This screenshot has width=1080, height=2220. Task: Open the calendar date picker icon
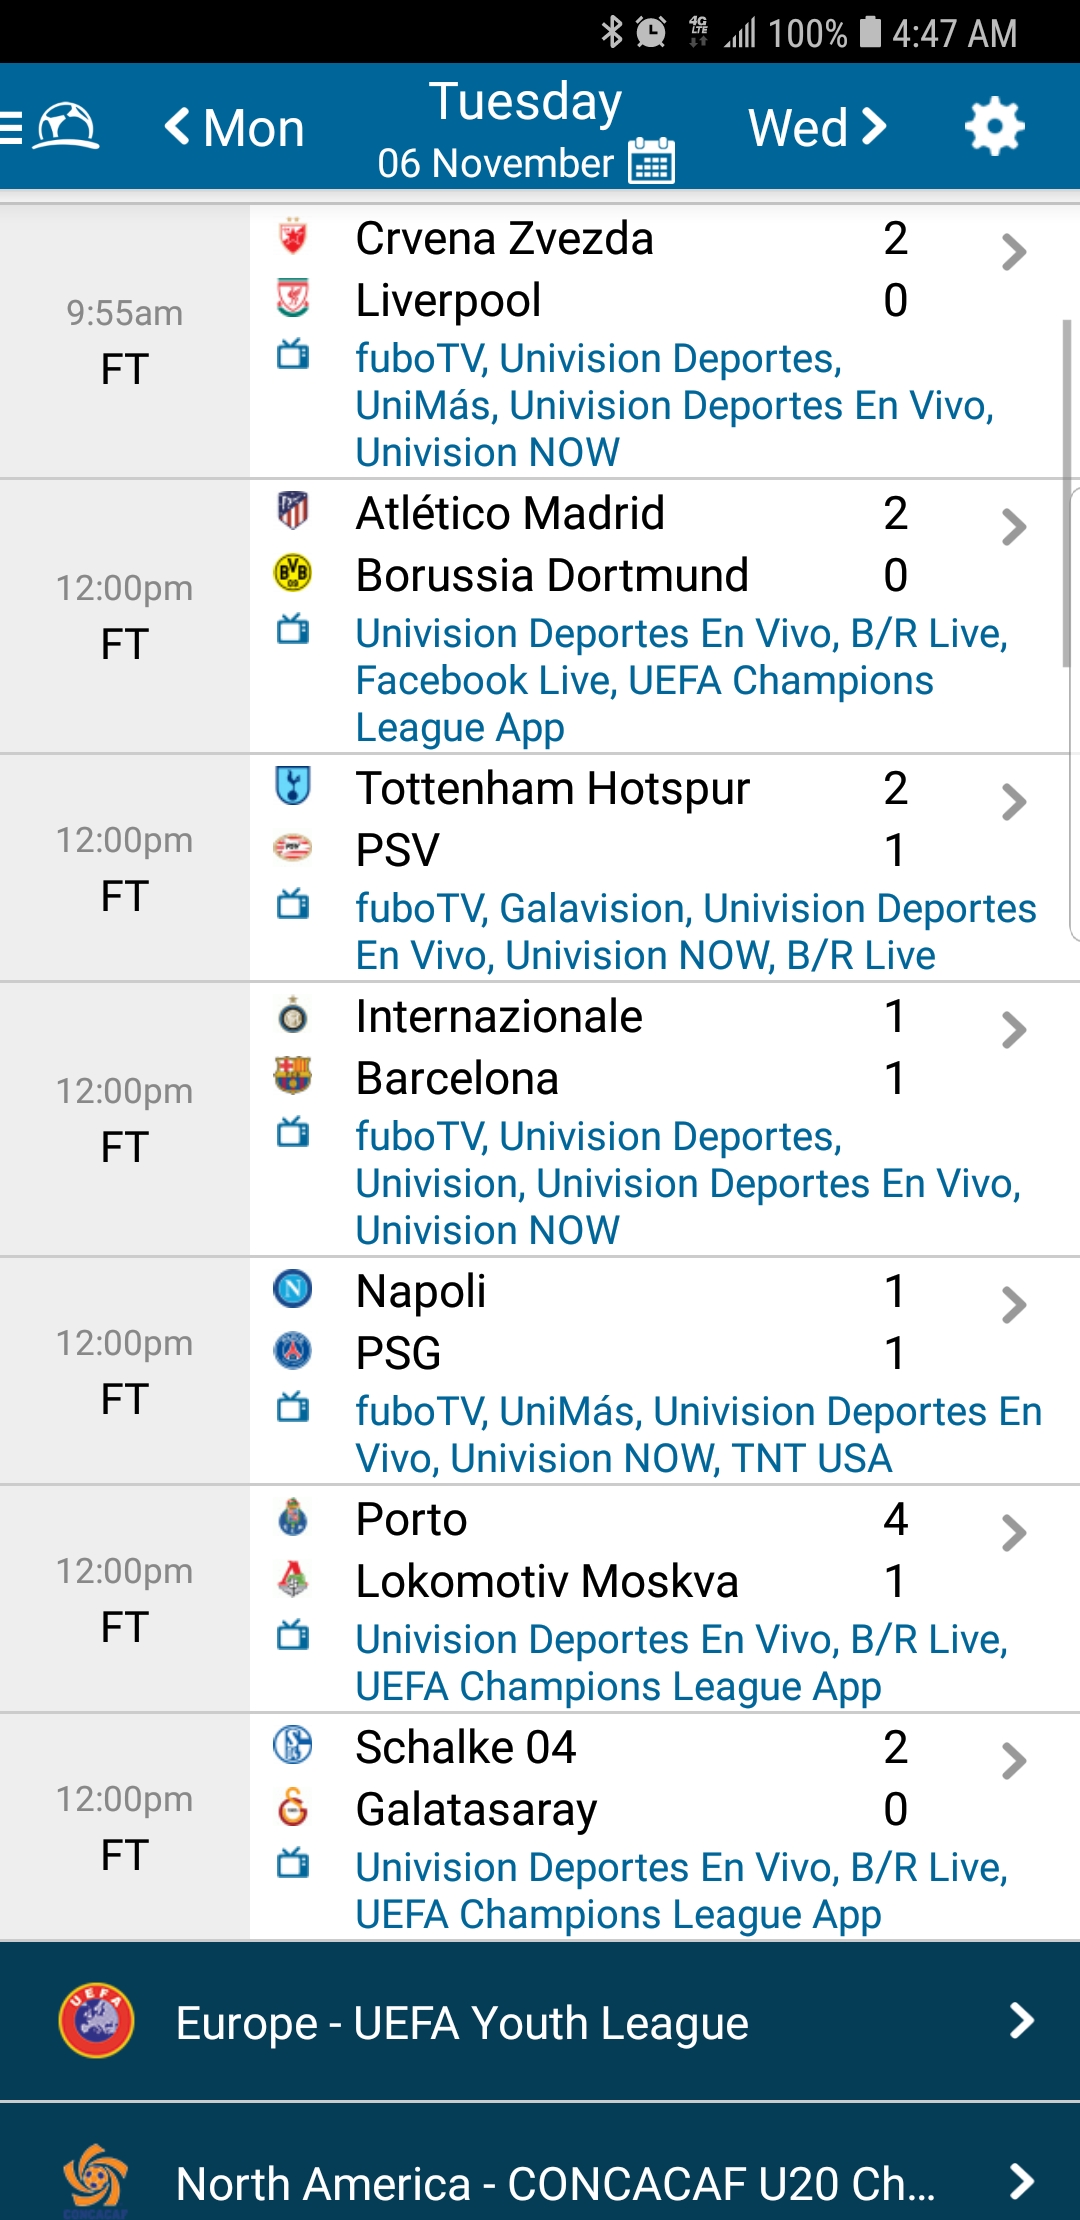(651, 161)
